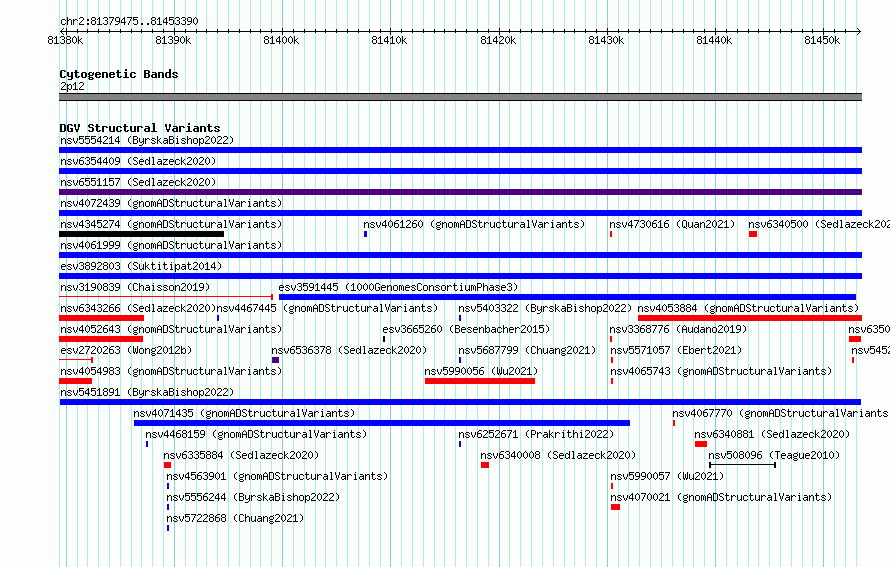The width and height of the screenshot is (890, 567).
Task: Click the nsv5554214 (ByrskaBishop2022) variant label
Action: tap(147, 140)
